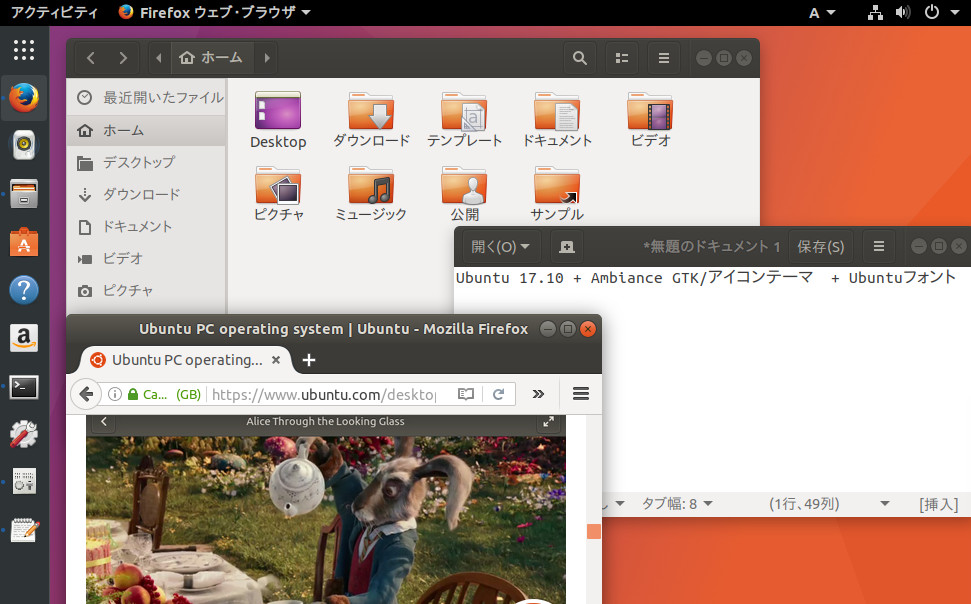Open the gedit hamburger menu
This screenshot has height=604, width=971.
(x=878, y=246)
